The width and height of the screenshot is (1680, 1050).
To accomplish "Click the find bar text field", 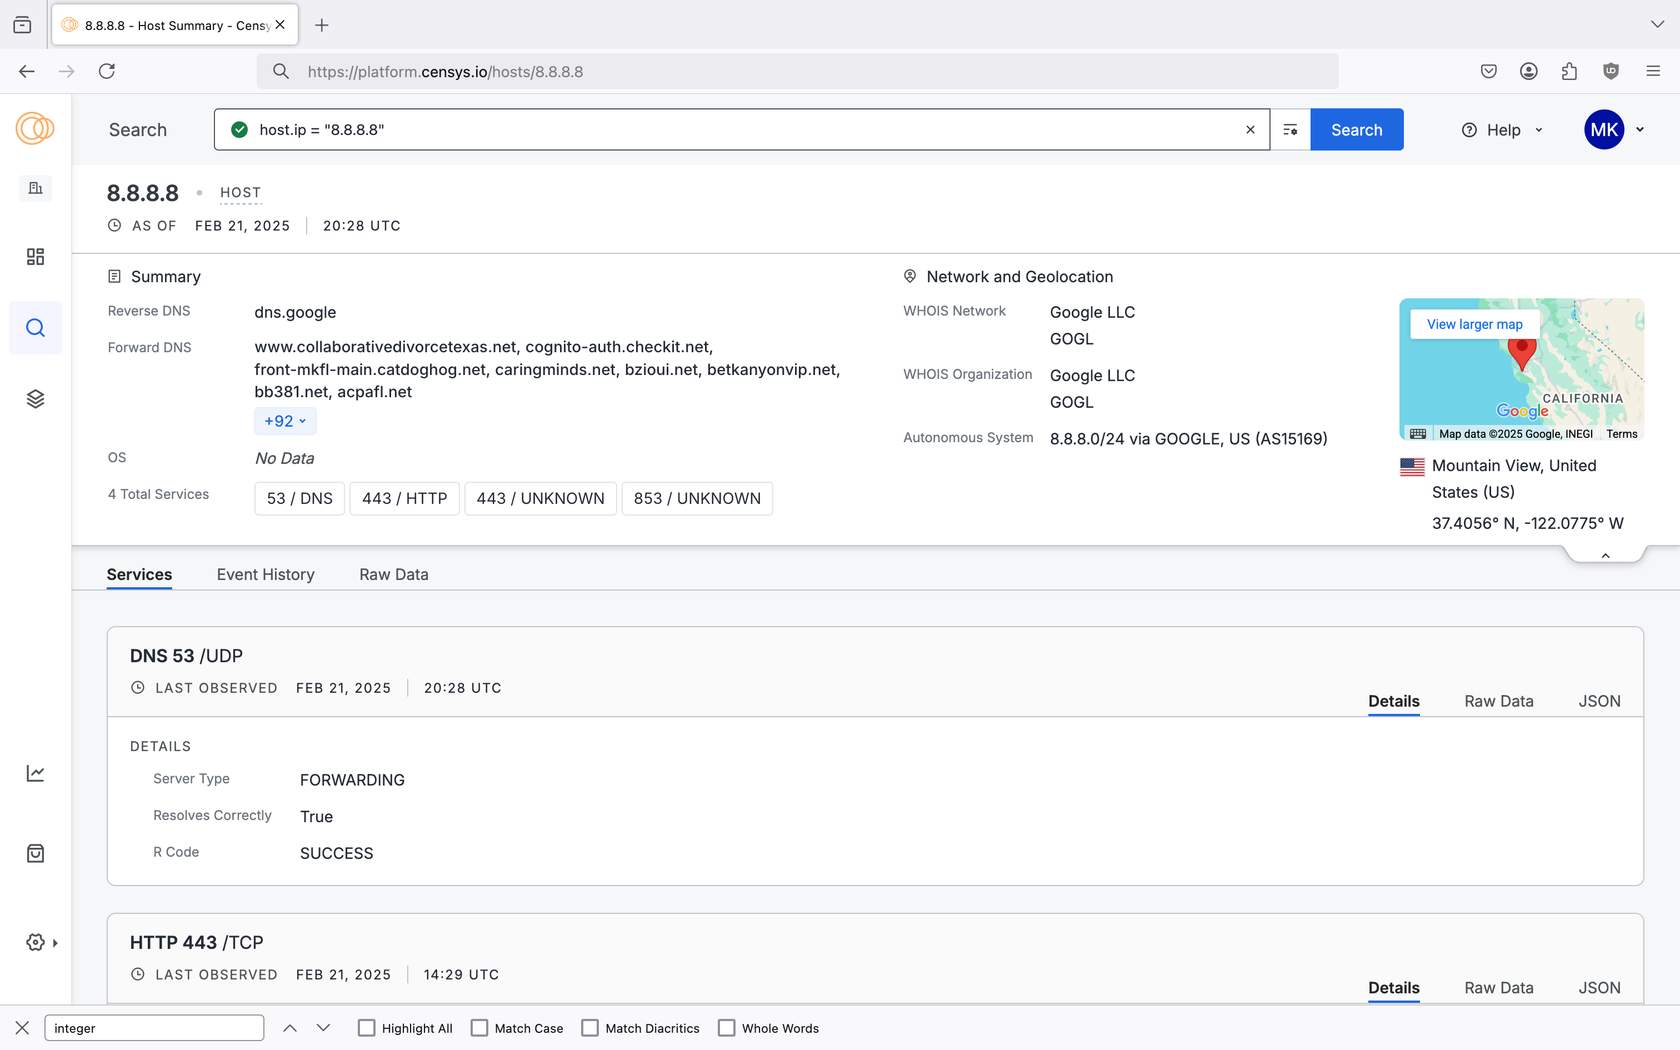I will point(155,1028).
